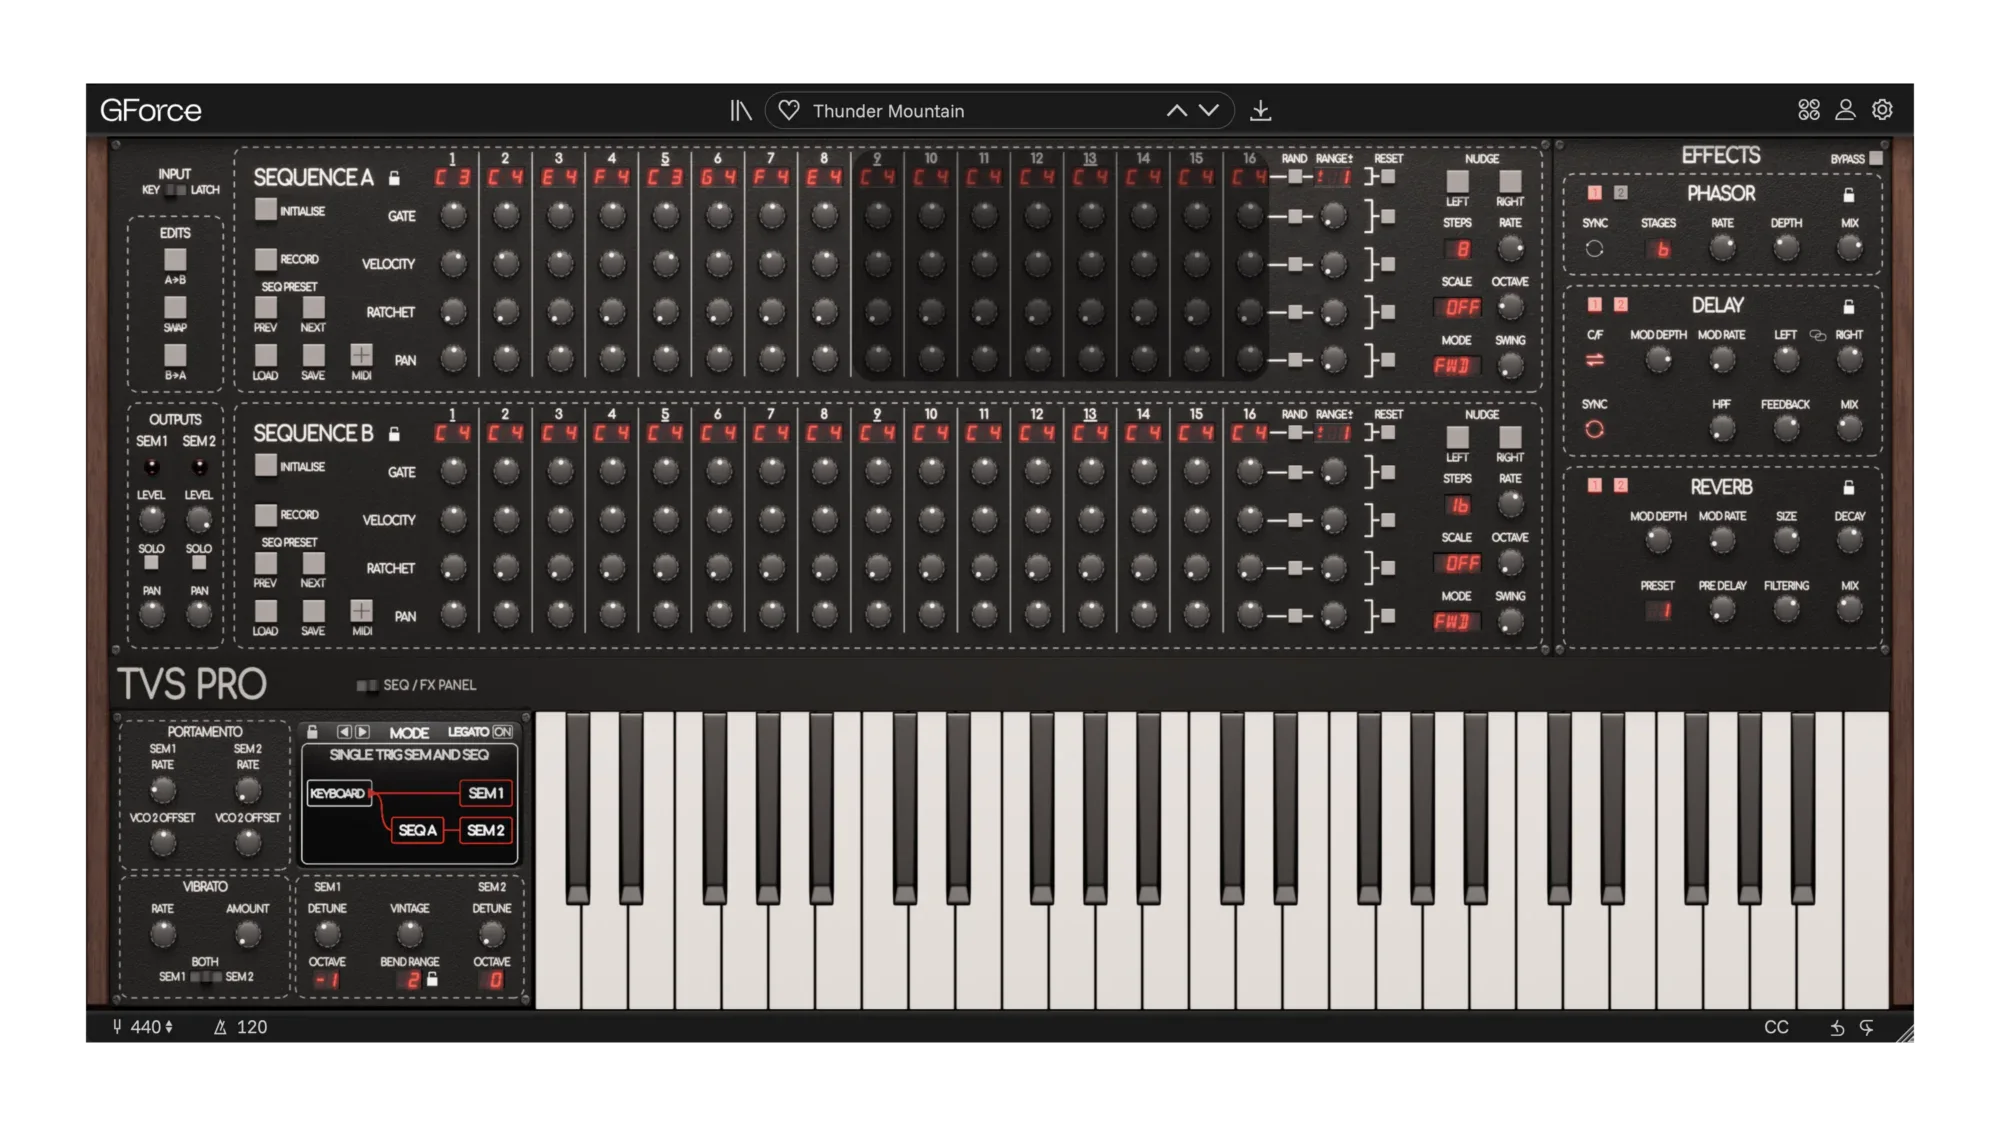Toggle Legato ON switch

click(x=502, y=732)
